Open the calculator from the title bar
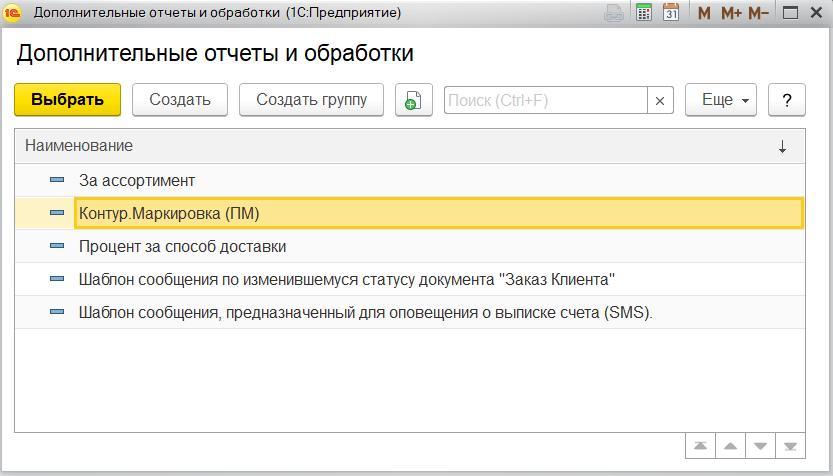This screenshot has width=833, height=476. (644, 13)
